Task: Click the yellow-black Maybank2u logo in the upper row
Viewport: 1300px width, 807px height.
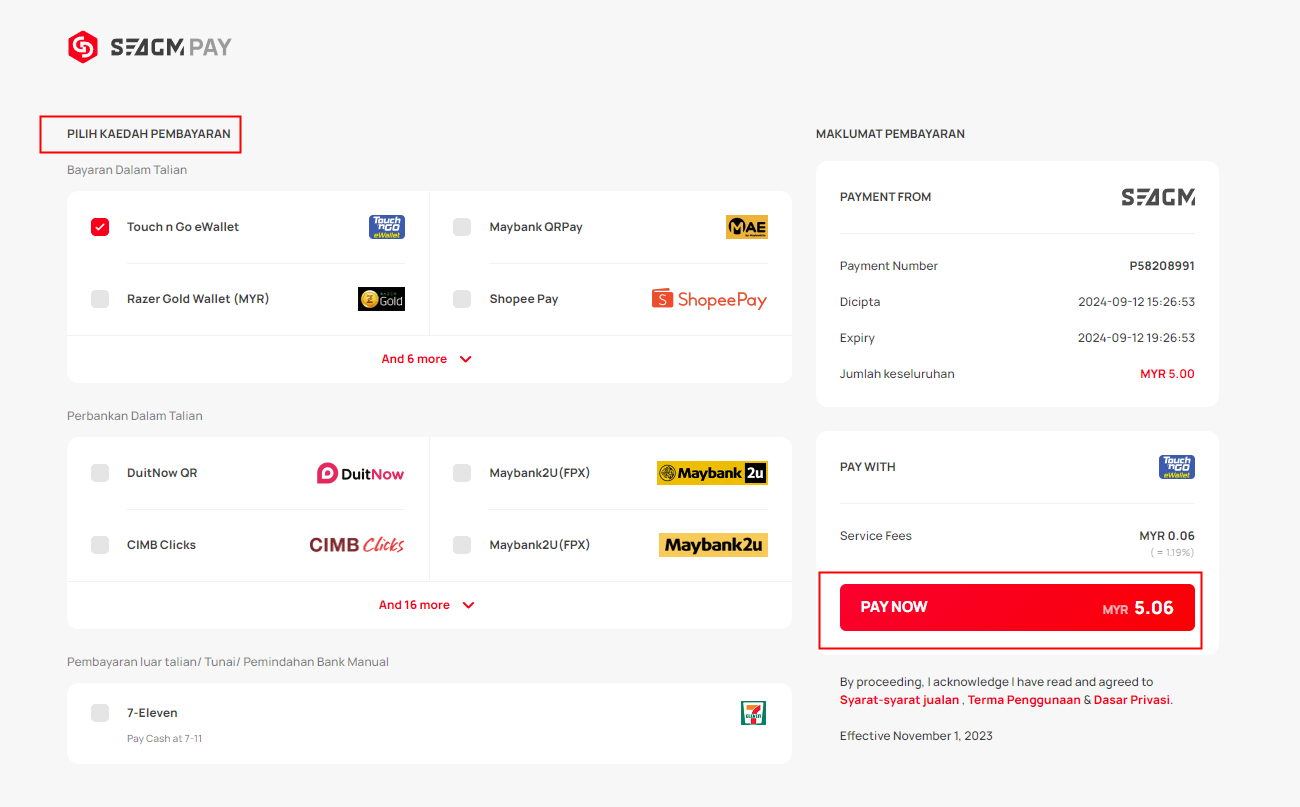Action: pos(712,473)
